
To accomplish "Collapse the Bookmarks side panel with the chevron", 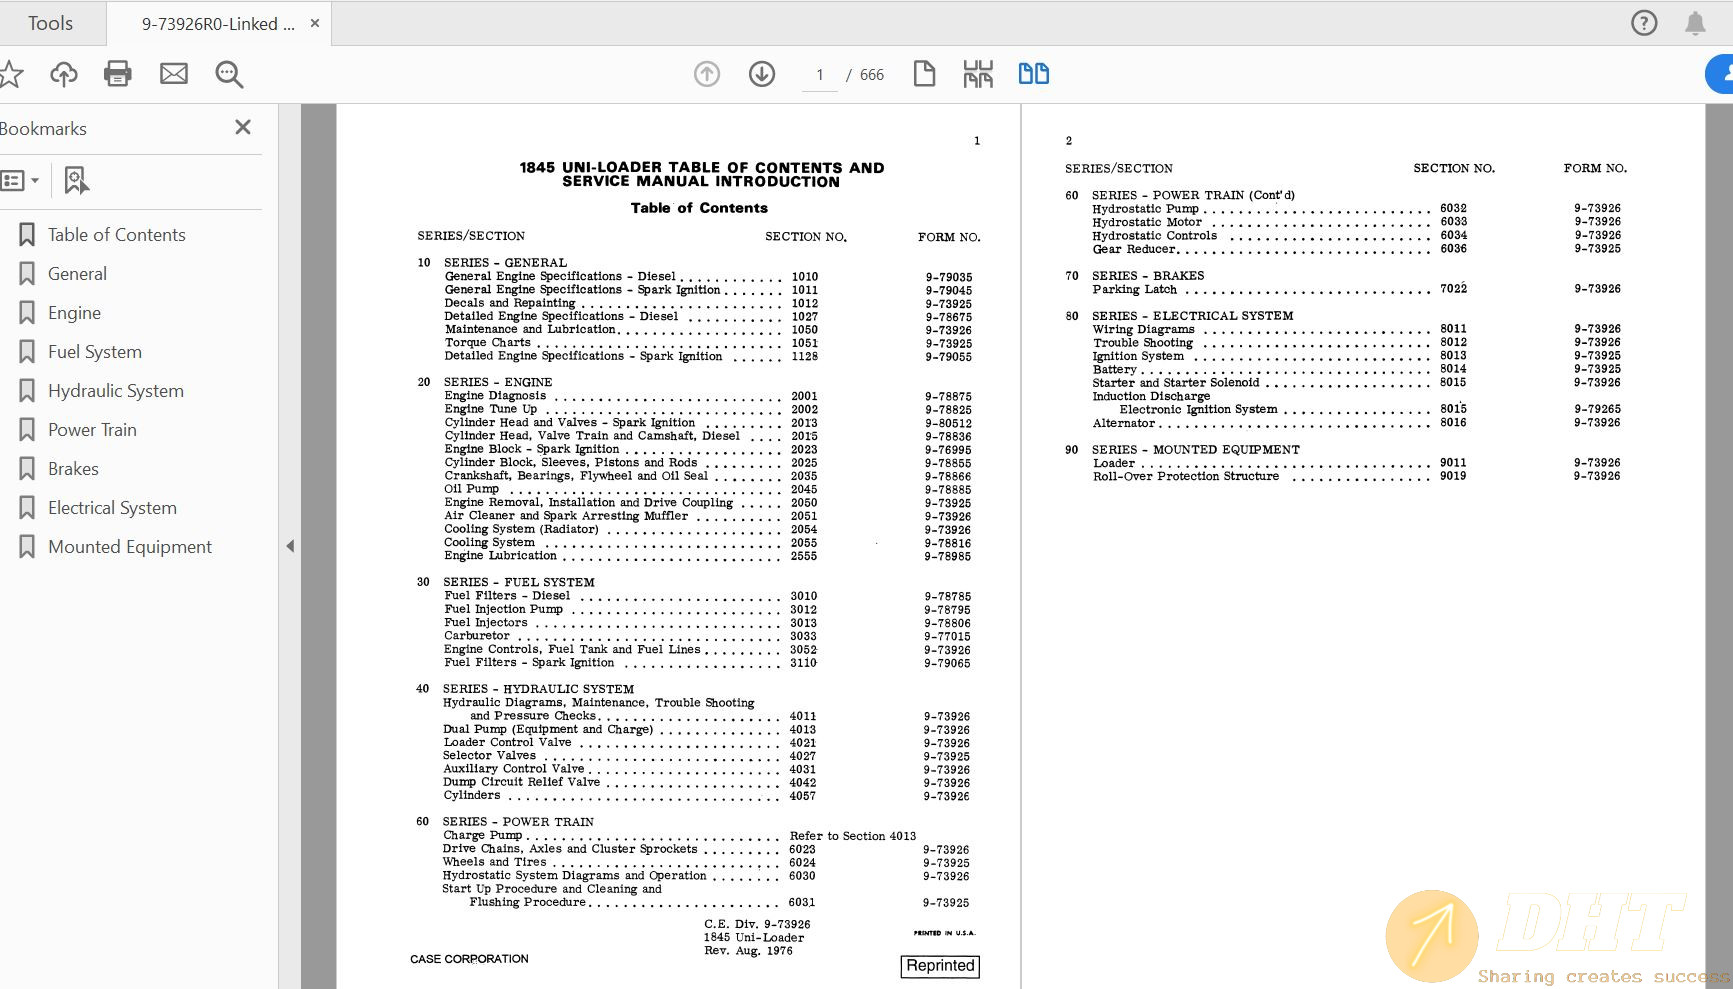I will pos(290,546).
